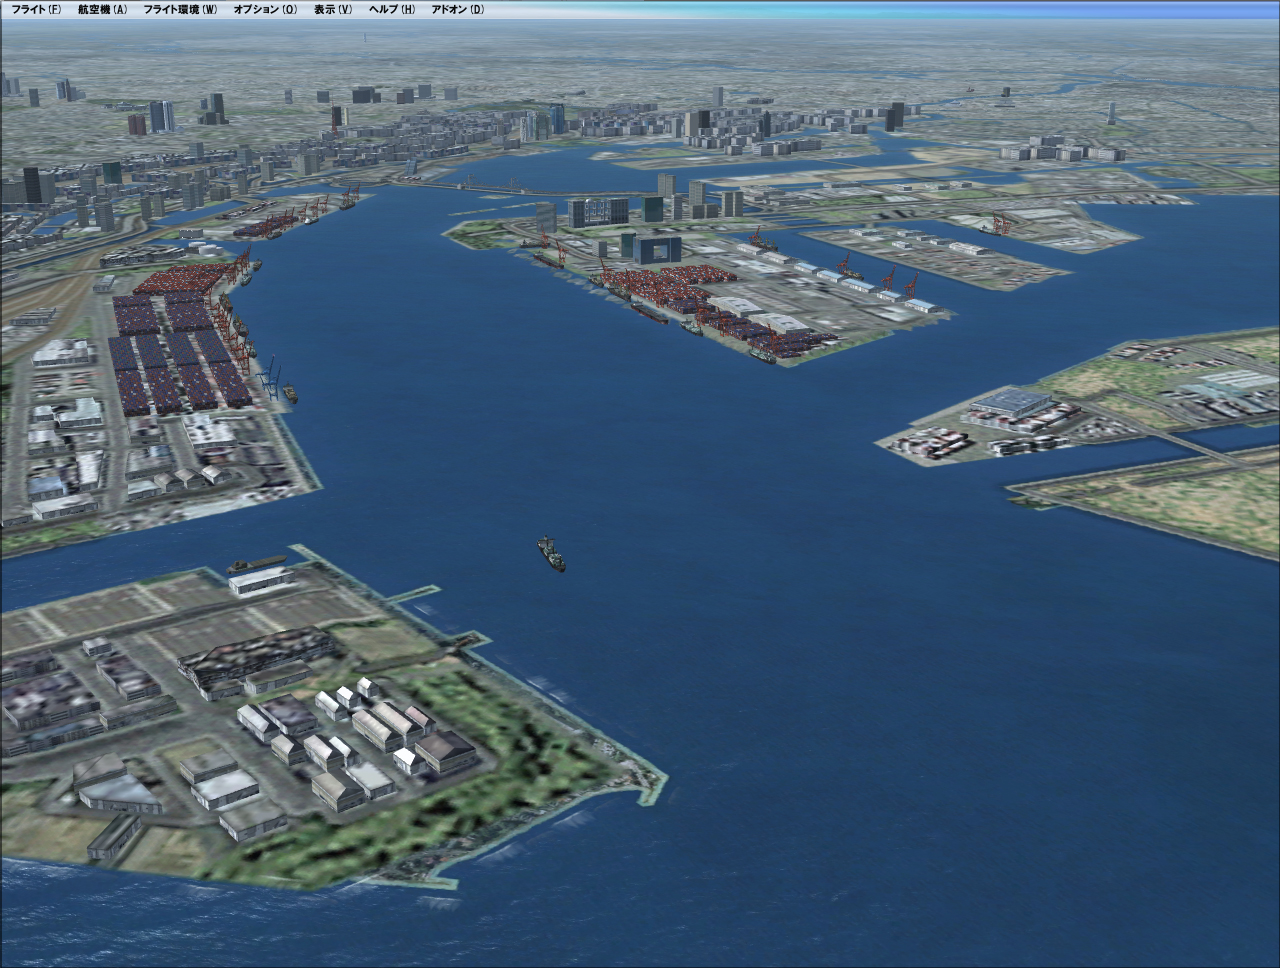Image resolution: width=1280 pixels, height=968 pixels.
Task: Open the アドオン(D) menu
Action: (457, 9)
